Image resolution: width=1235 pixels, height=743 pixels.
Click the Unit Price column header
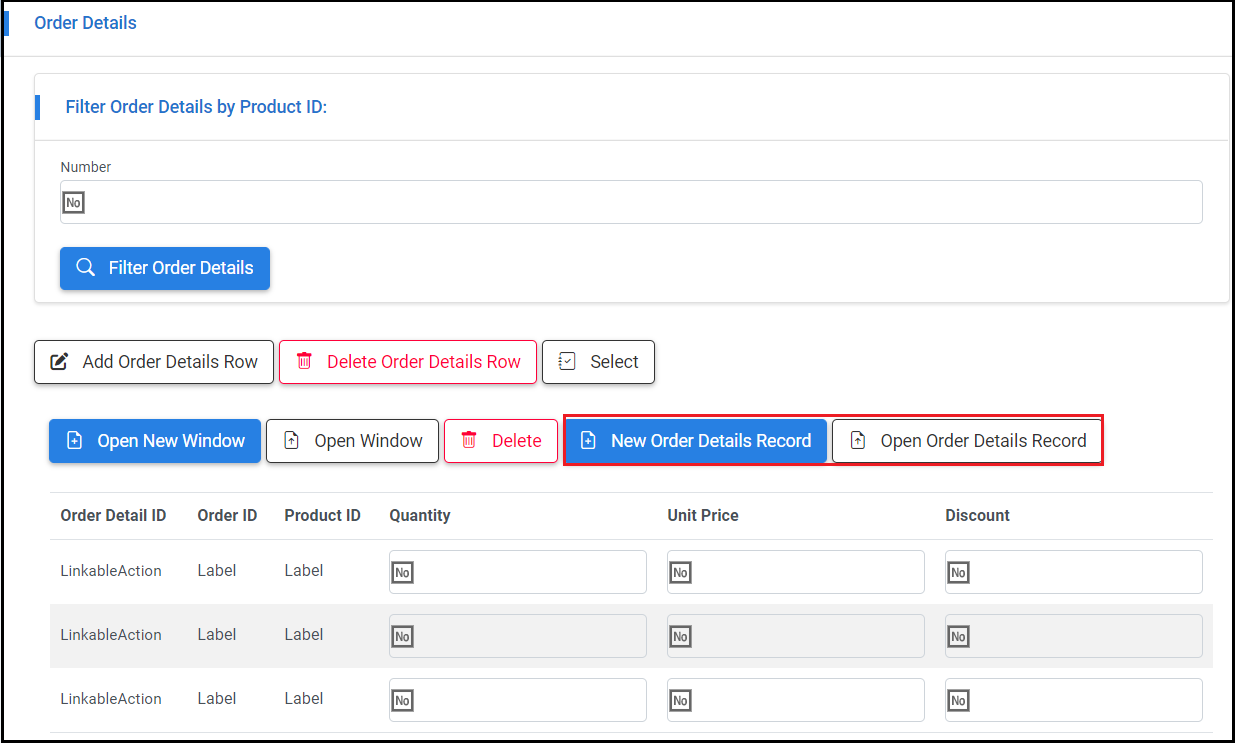pyautogui.click(x=703, y=516)
